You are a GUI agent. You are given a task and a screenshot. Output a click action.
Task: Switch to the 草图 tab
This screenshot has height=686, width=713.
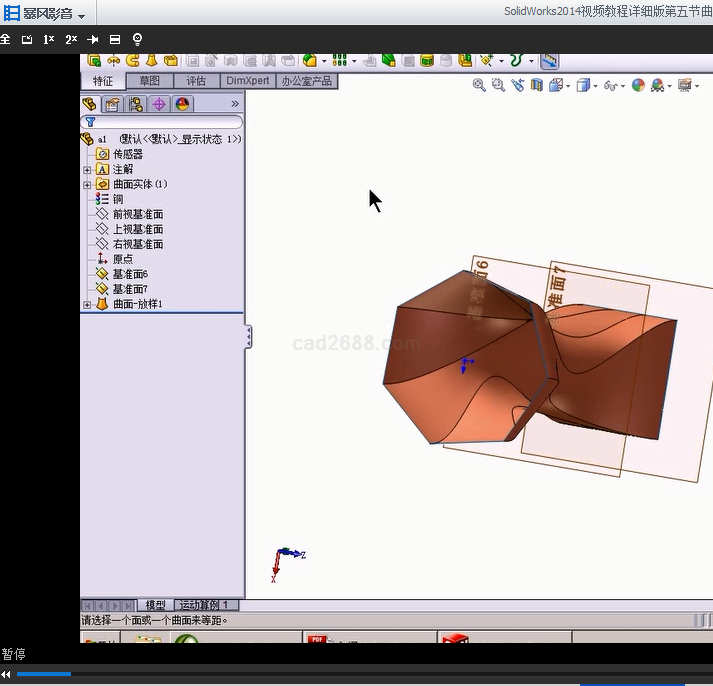click(x=150, y=81)
